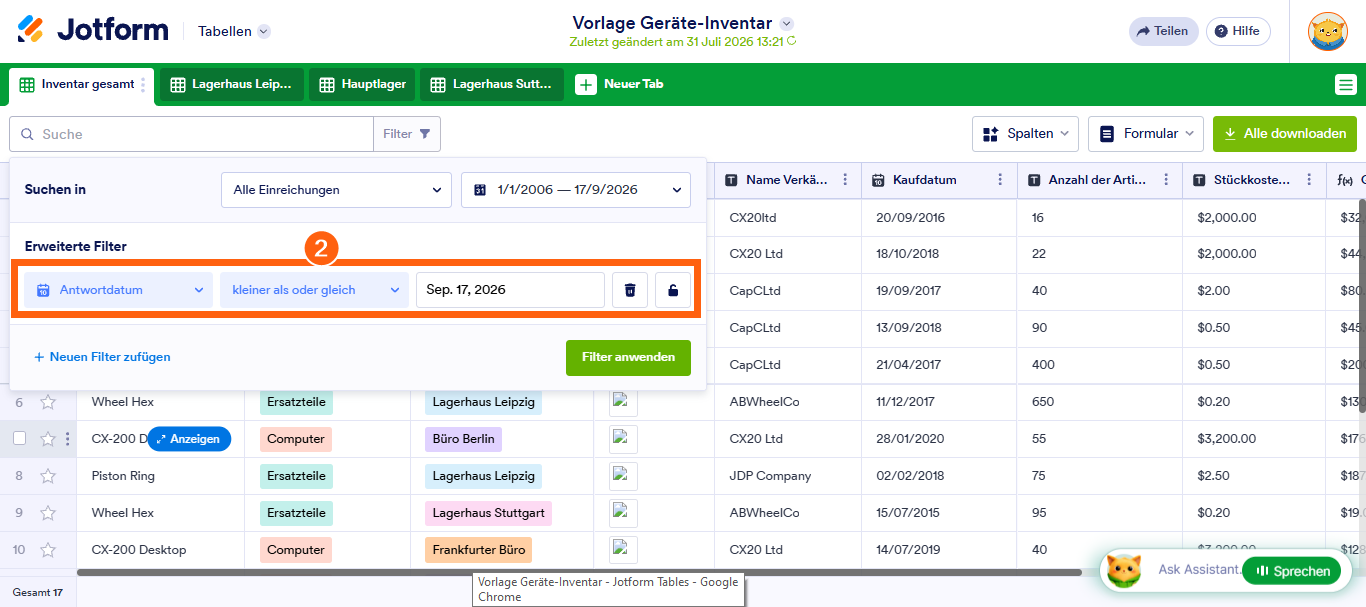Click Frankfurter Büro location tag
The height and width of the screenshot is (607, 1366).
pos(478,550)
